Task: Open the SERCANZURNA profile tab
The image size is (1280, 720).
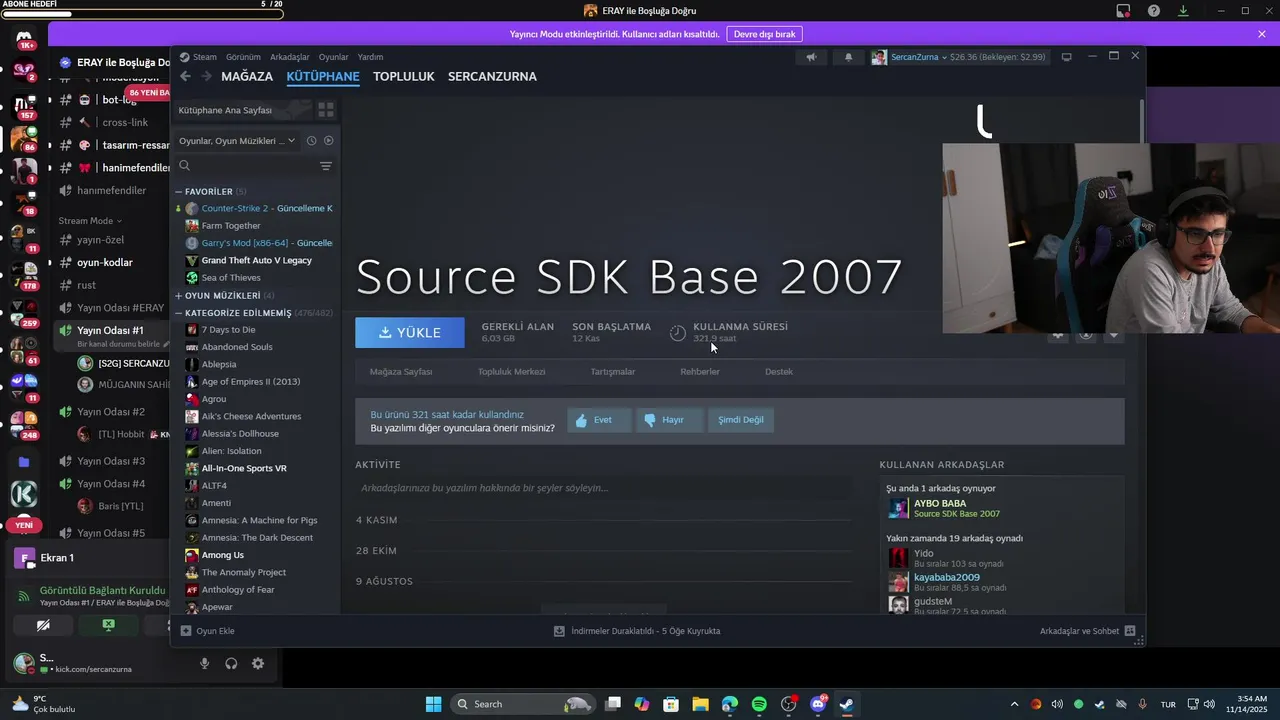Action: [492, 76]
